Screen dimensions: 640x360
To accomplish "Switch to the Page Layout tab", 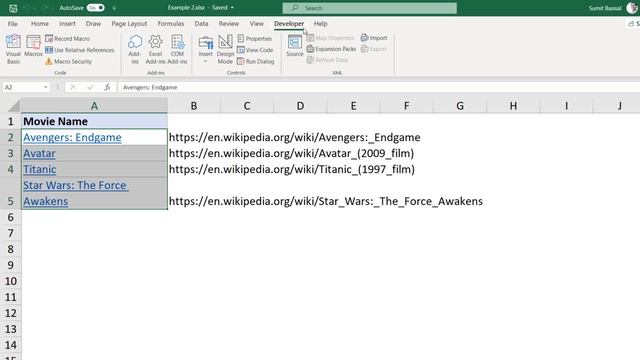I will (x=129, y=24).
